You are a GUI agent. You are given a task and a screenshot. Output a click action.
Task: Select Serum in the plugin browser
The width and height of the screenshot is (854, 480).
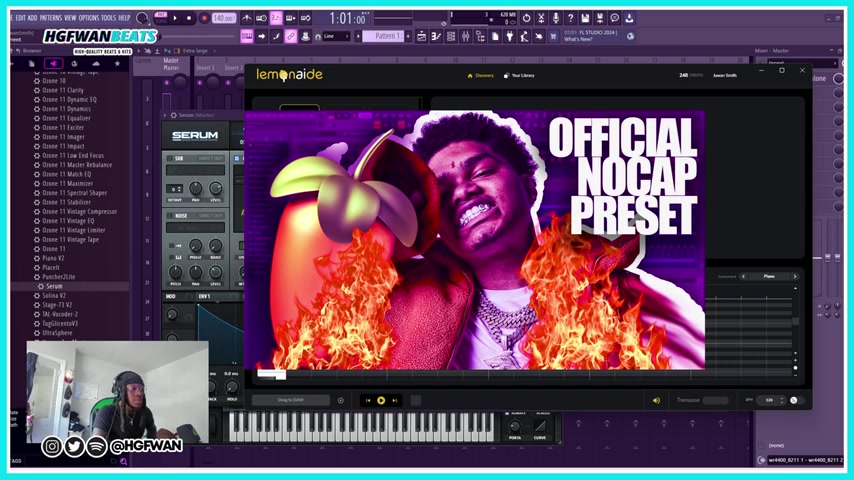53,286
